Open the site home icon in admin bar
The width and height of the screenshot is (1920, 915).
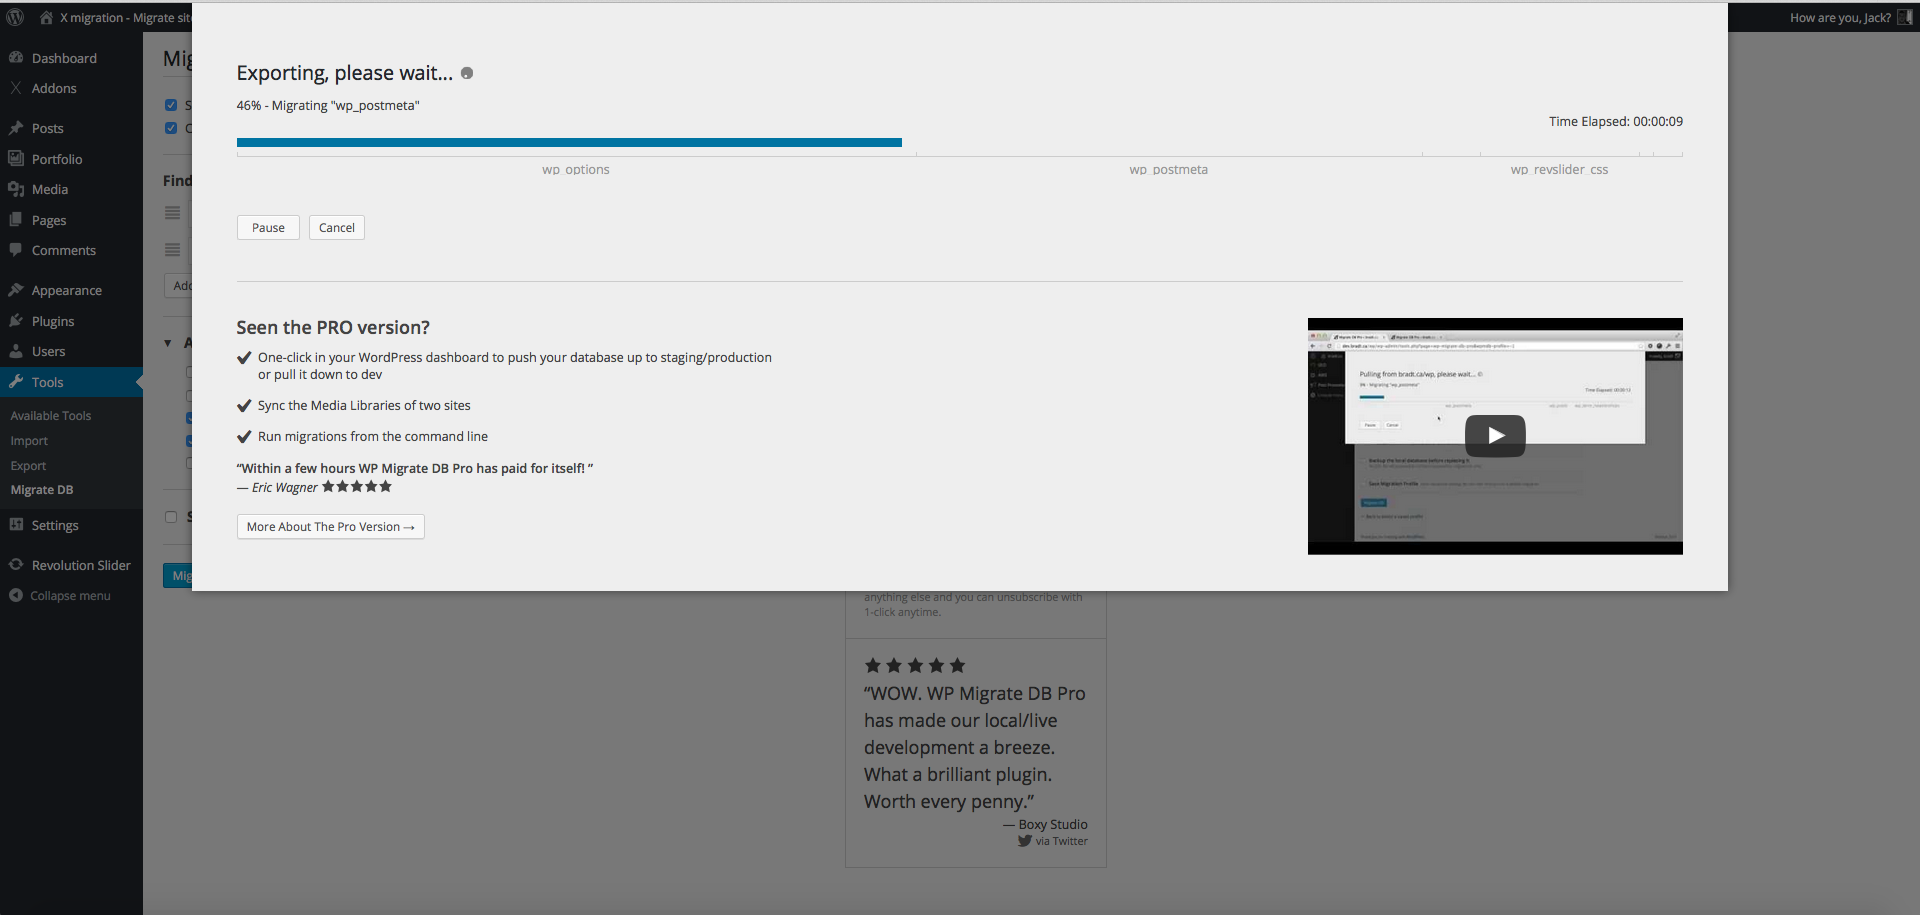(46, 17)
